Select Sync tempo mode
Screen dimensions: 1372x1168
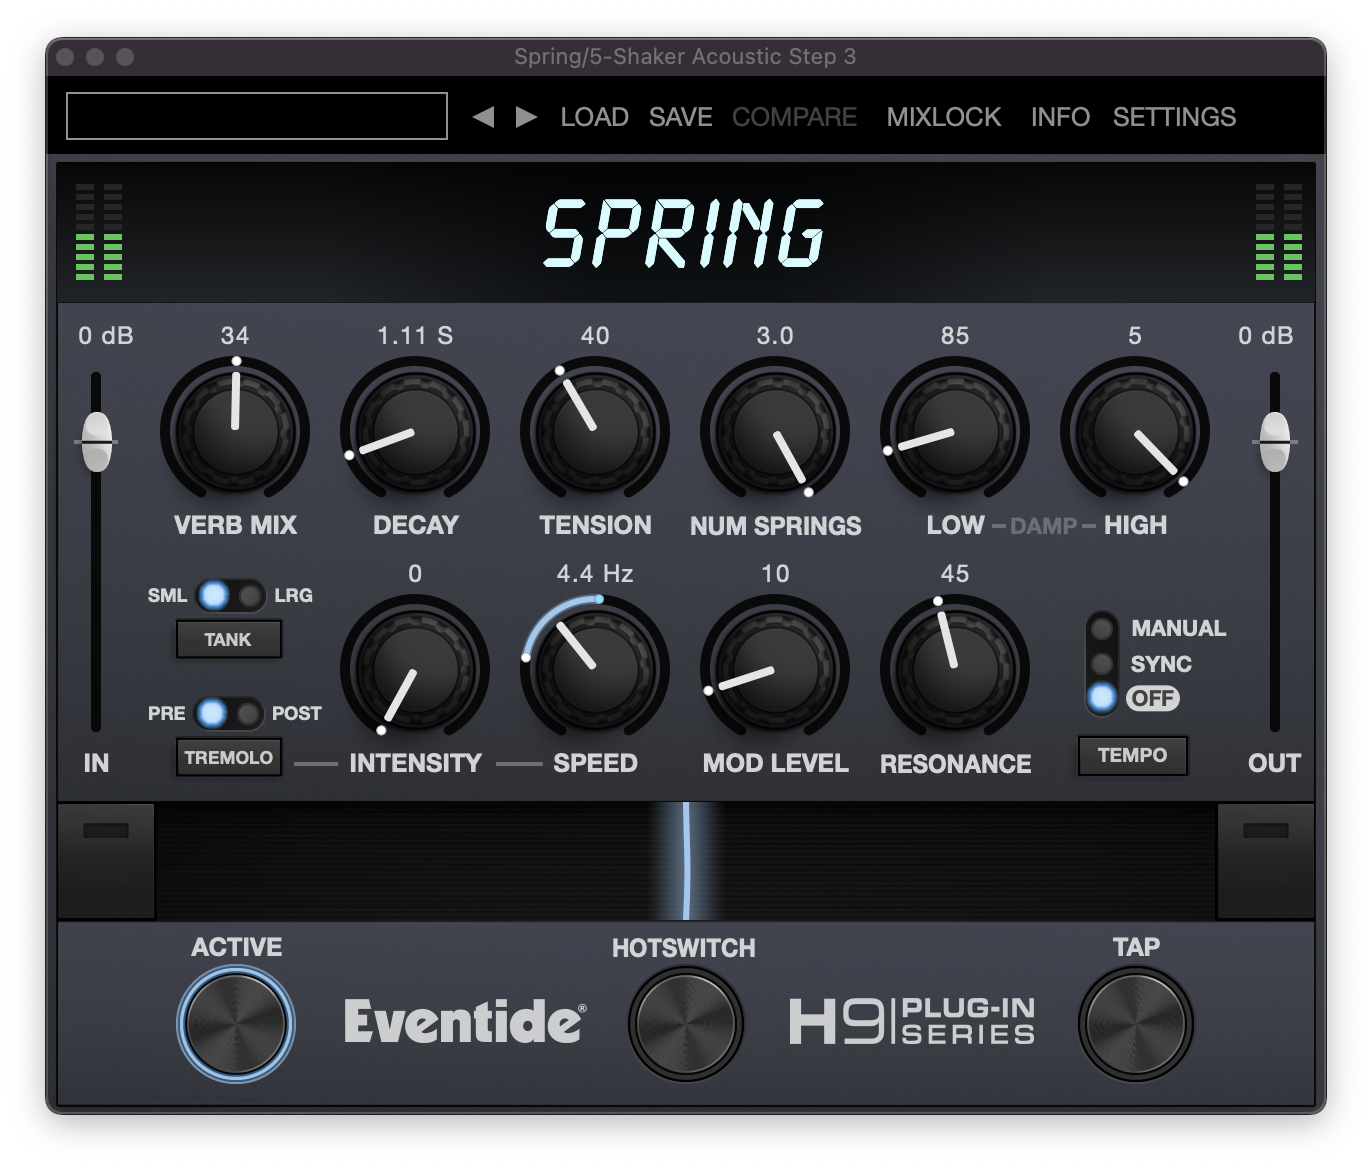click(1102, 663)
